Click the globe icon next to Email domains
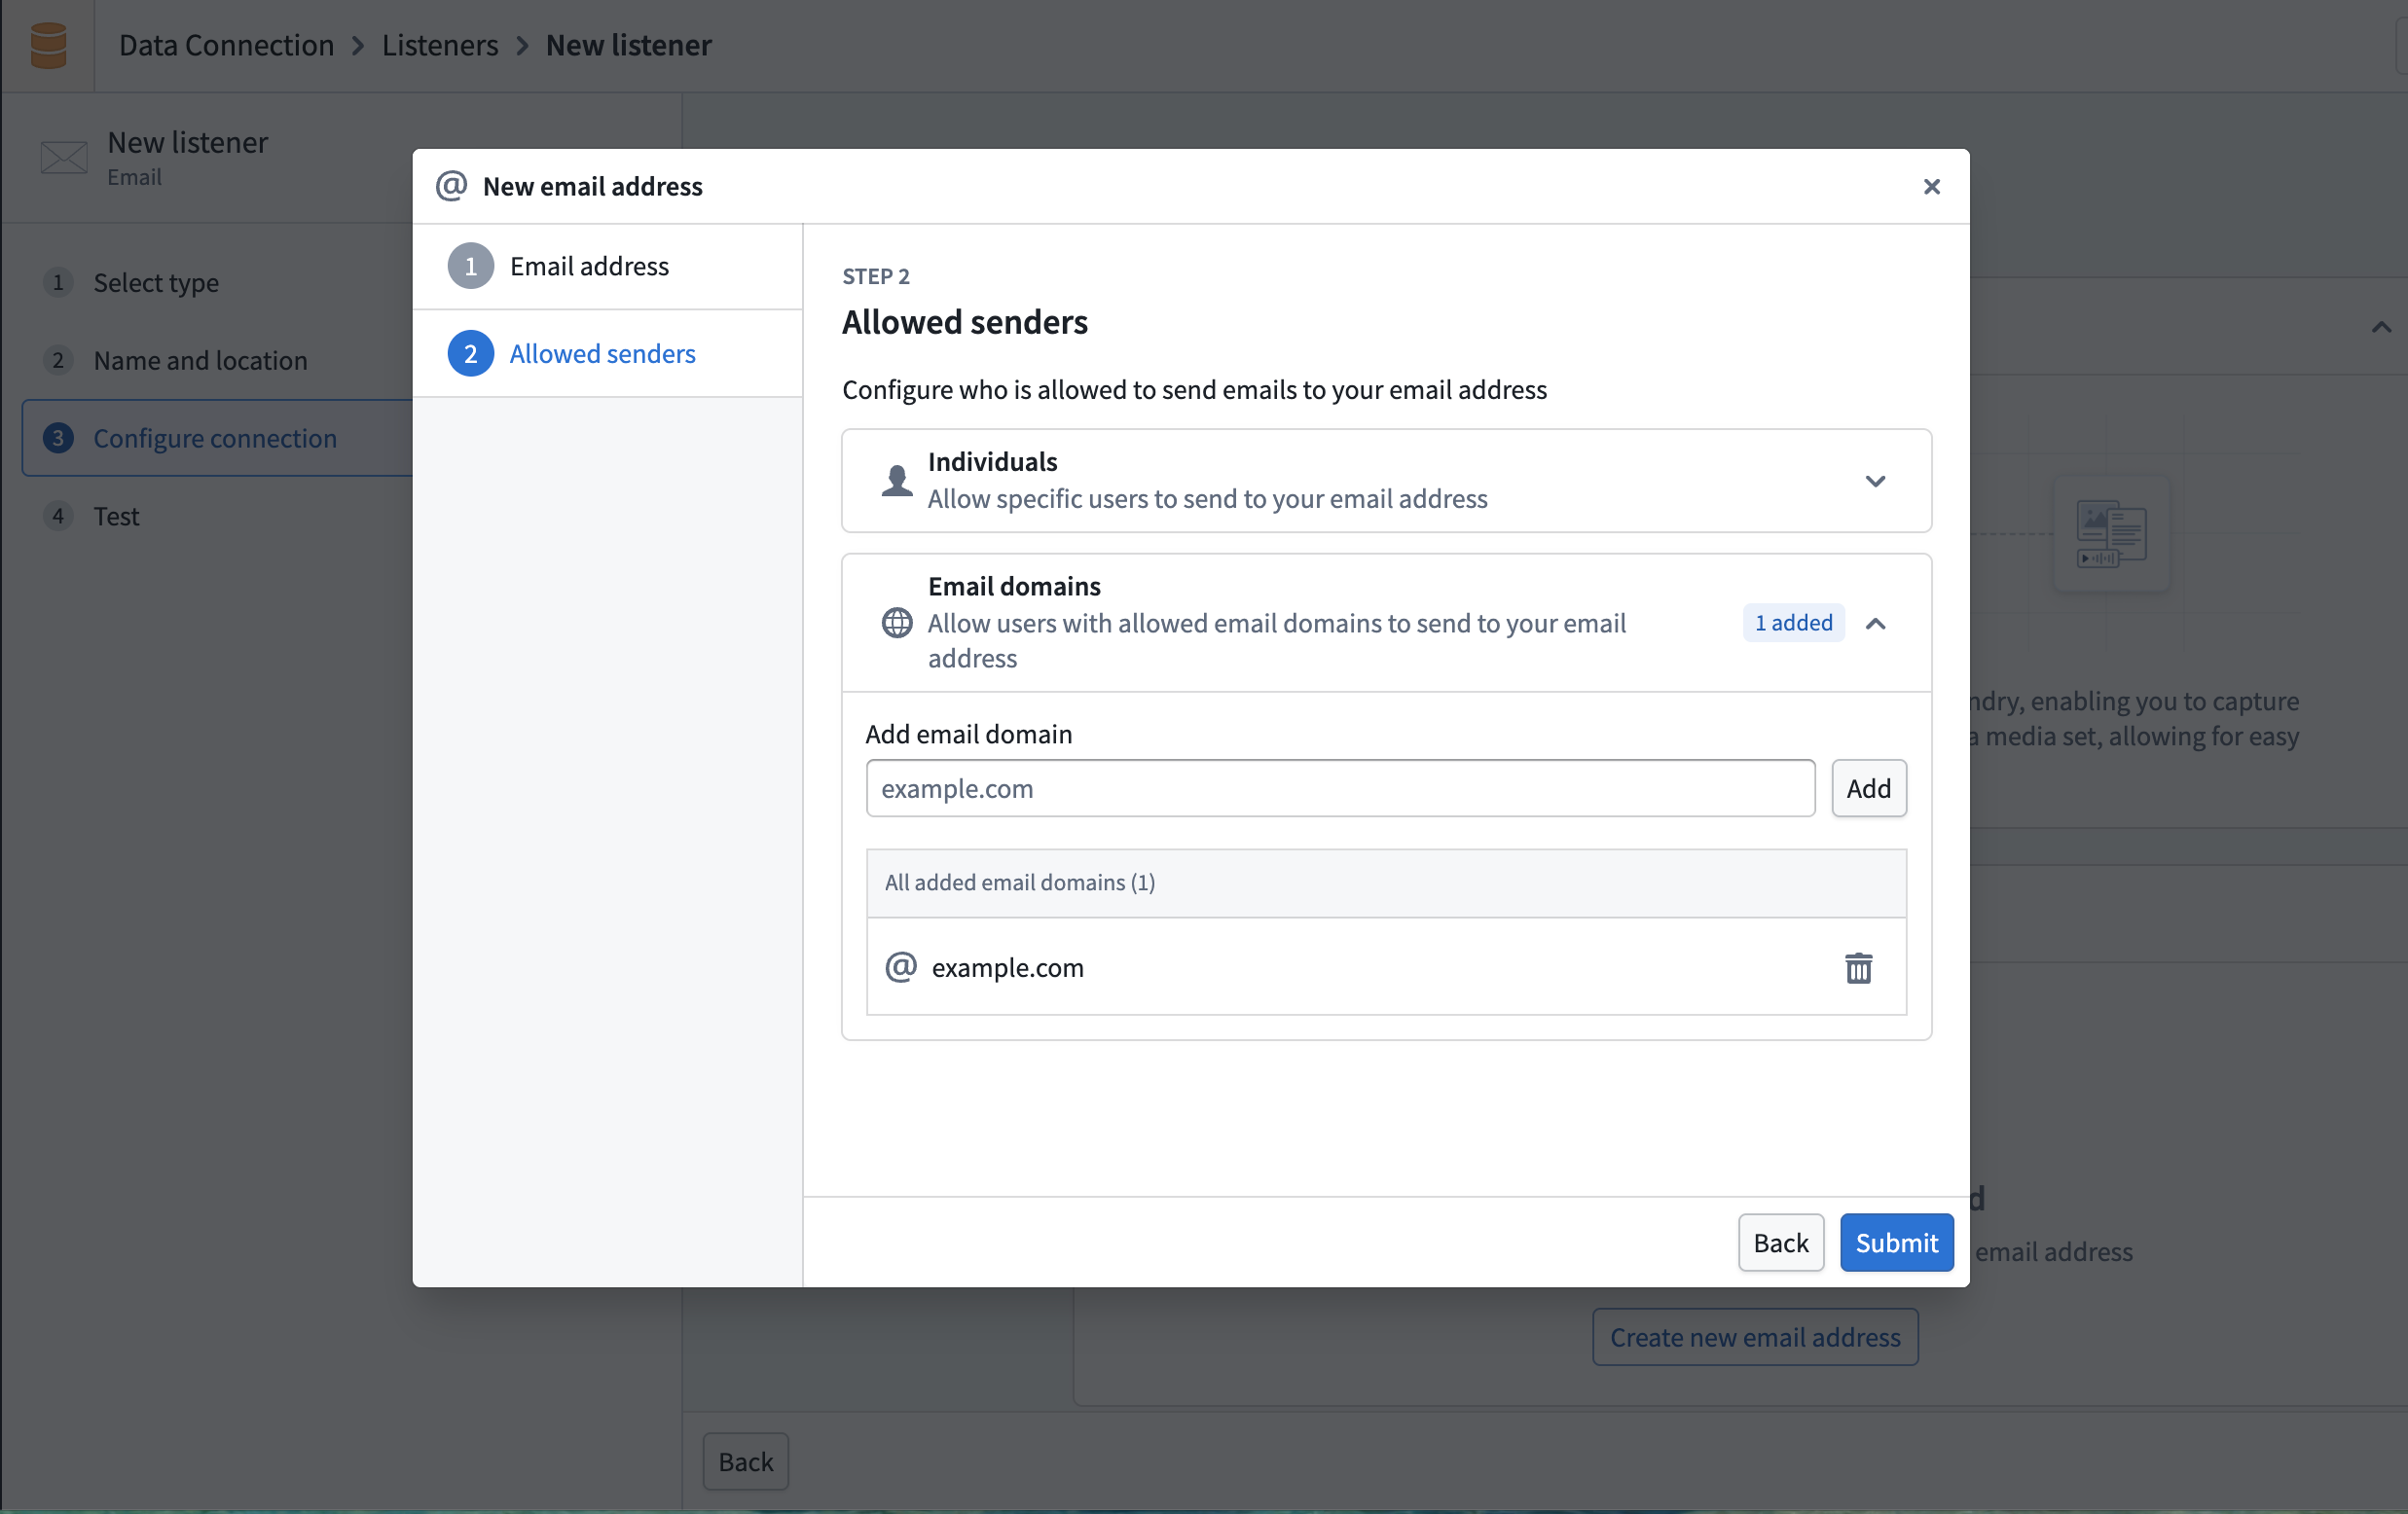 [896, 623]
